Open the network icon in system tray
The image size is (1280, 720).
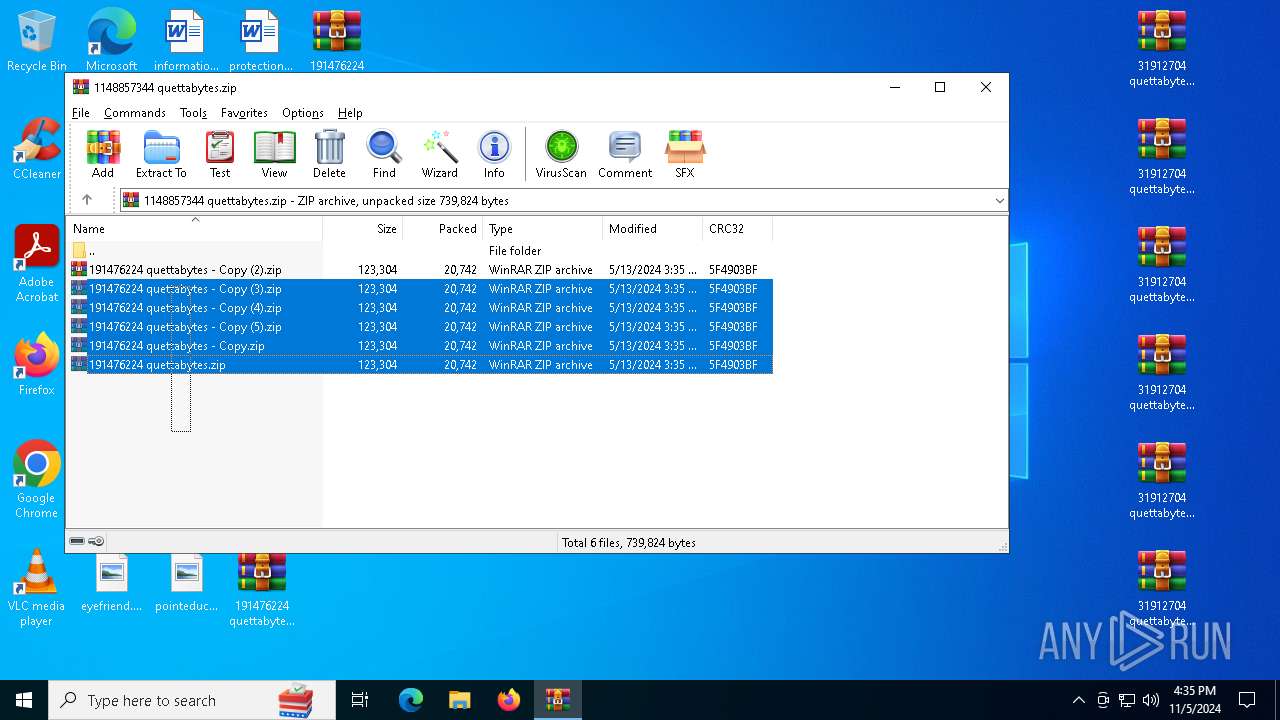[1127, 700]
